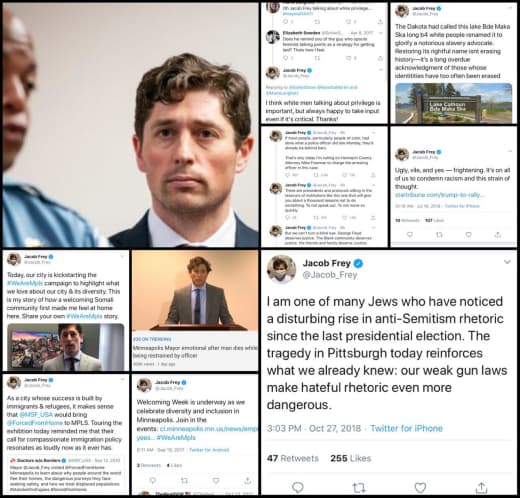Like the Pittsburgh tweet with the heart icon
The width and height of the screenshot is (520, 498).
tap(420, 488)
